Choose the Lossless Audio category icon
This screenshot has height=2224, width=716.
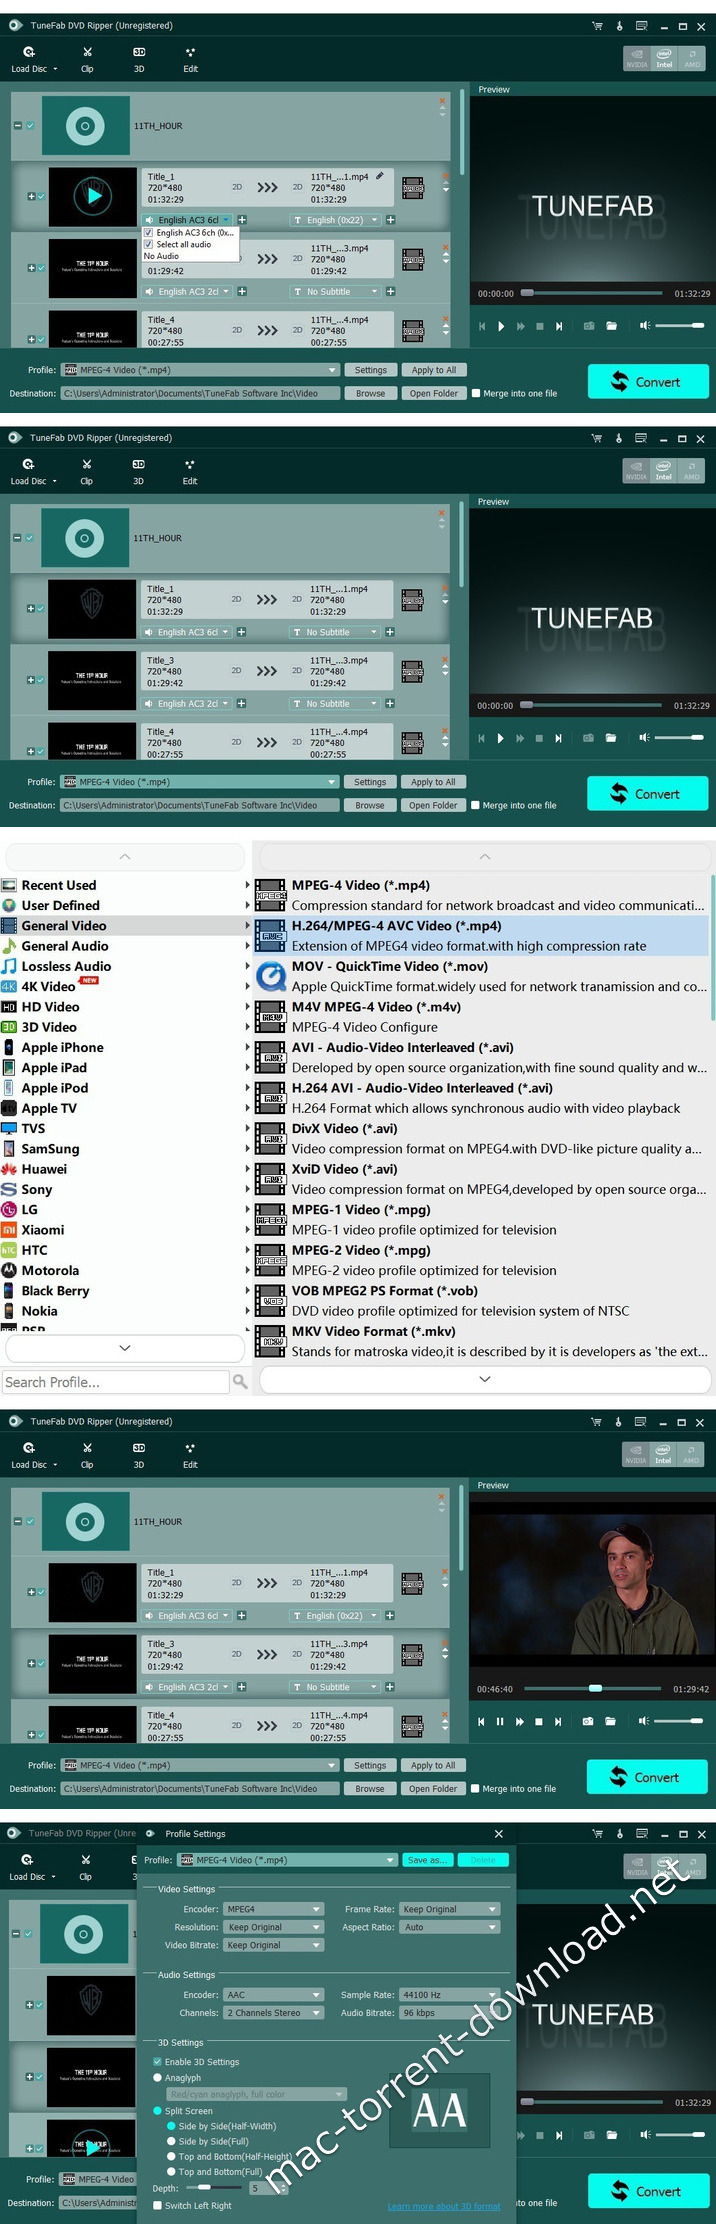(x=9, y=966)
